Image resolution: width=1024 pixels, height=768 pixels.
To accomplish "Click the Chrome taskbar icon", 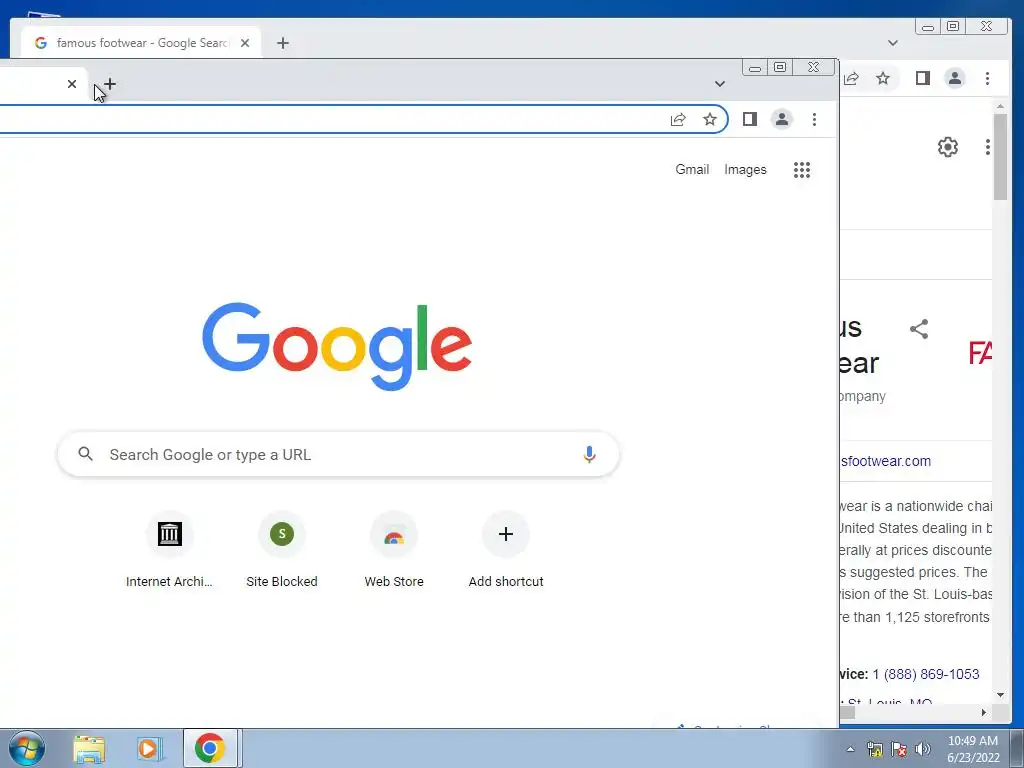I will click(x=210, y=748).
